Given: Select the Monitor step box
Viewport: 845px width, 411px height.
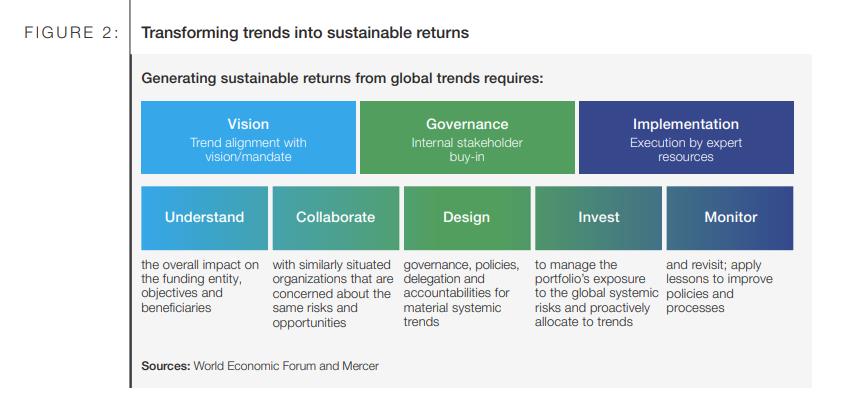Looking at the screenshot, I should click(x=730, y=218).
